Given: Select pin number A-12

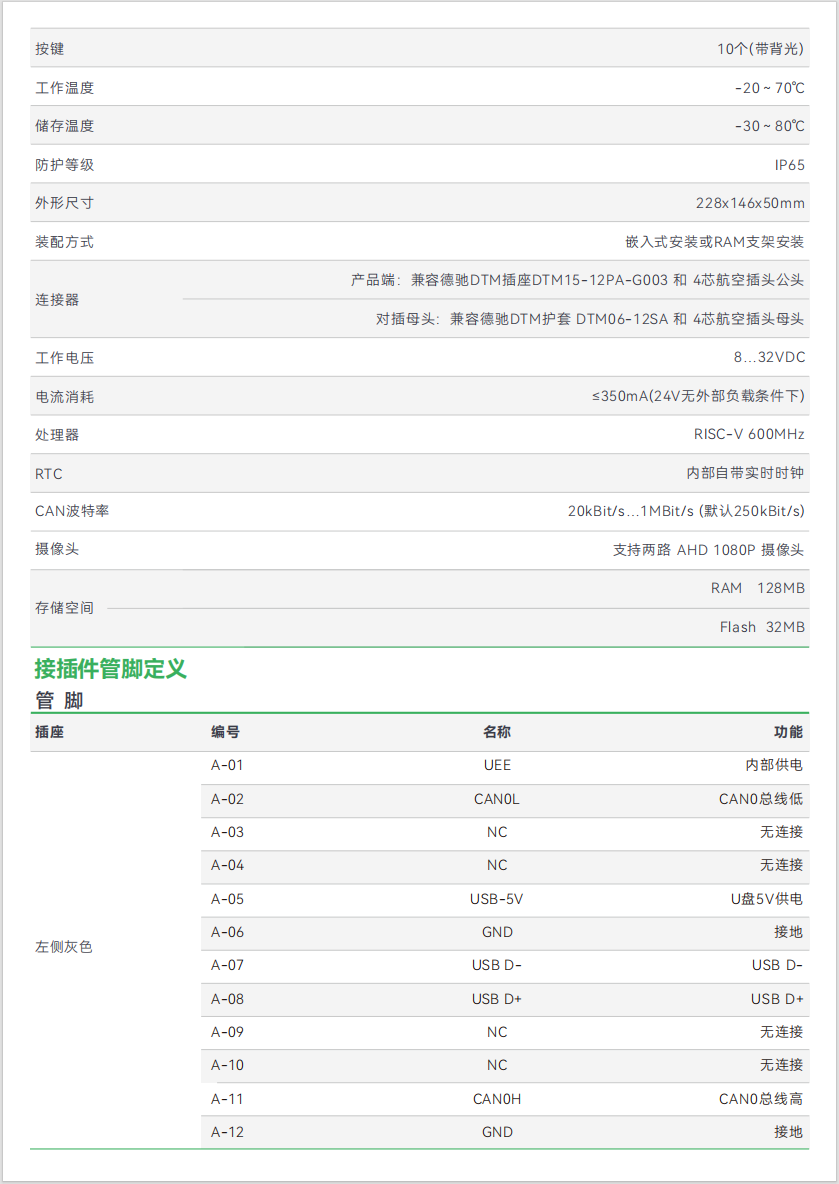Looking at the screenshot, I should click(x=227, y=1132).
